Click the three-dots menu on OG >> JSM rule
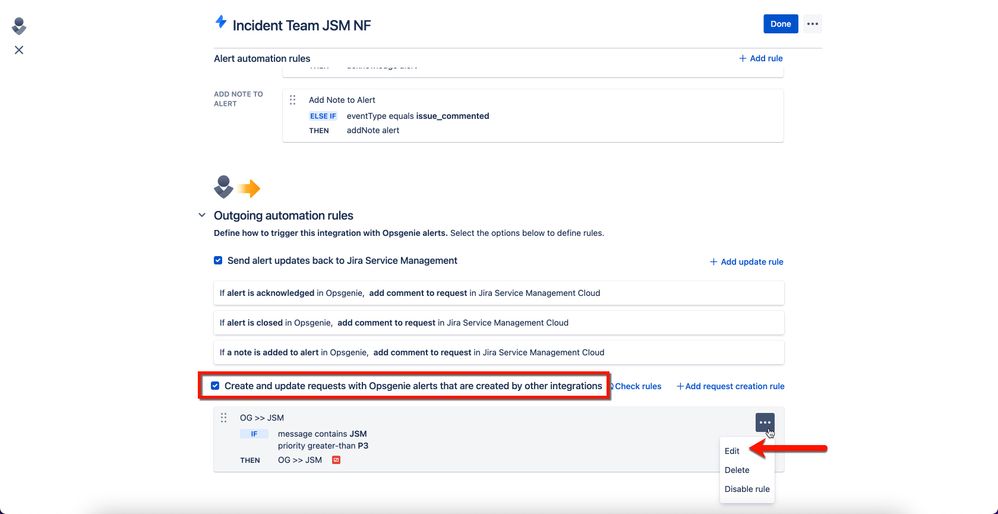Viewport: 998px width, 514px height. pyautogui.click(x=765, y=422)
